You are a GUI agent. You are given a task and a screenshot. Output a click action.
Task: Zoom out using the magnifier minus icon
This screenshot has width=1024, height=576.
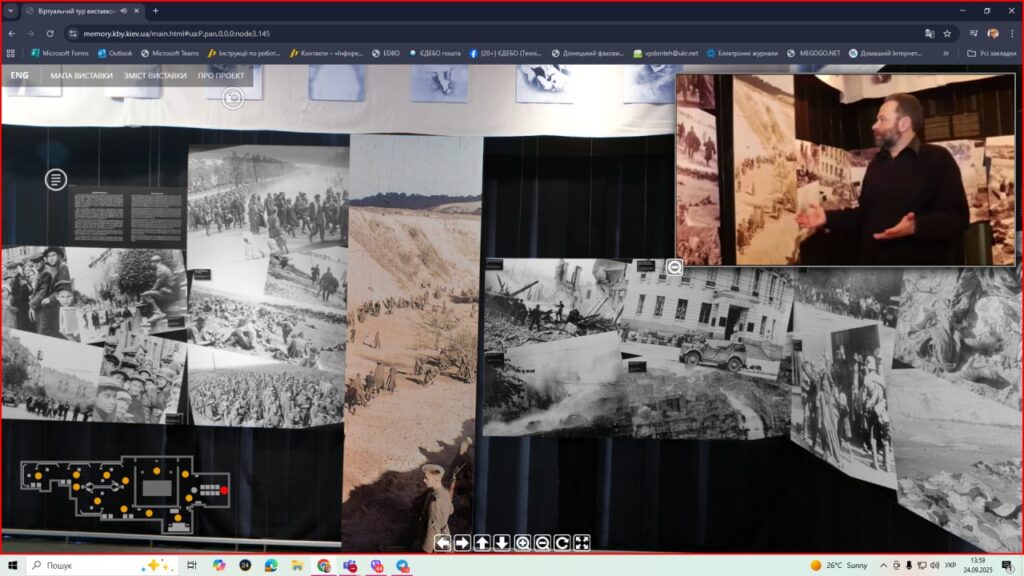[542, 543]
